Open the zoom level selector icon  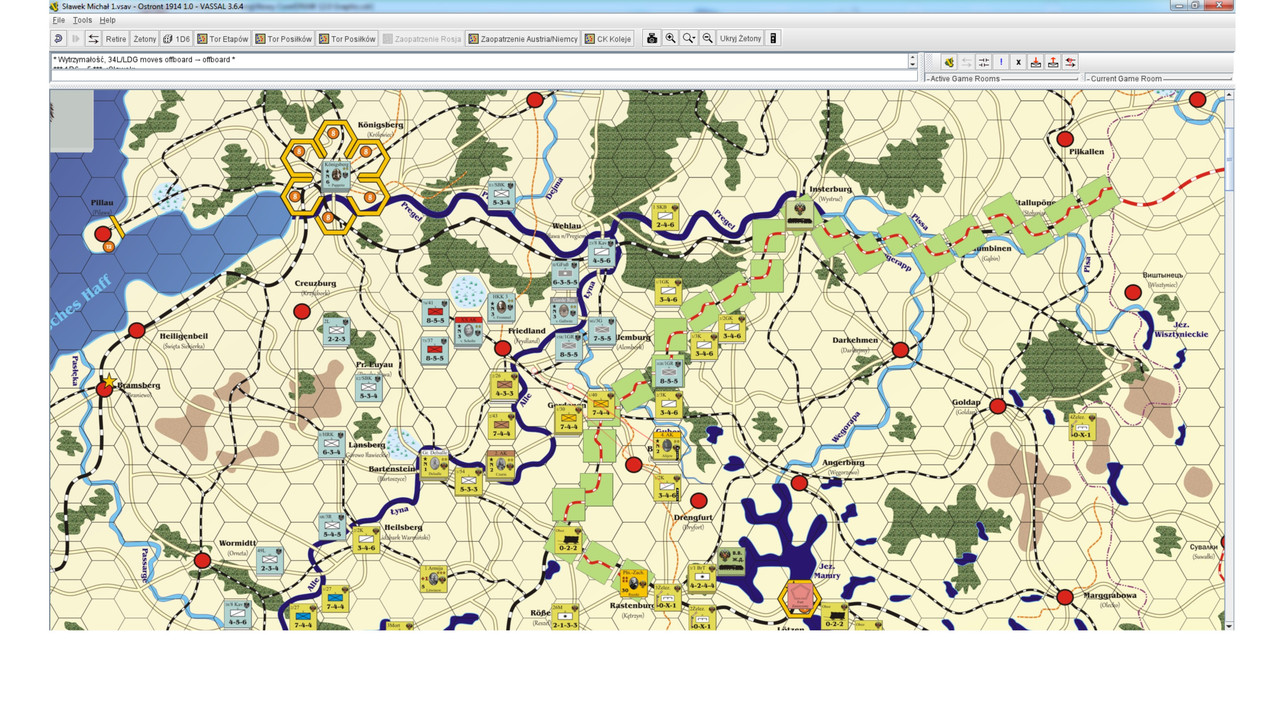(689, 39)
